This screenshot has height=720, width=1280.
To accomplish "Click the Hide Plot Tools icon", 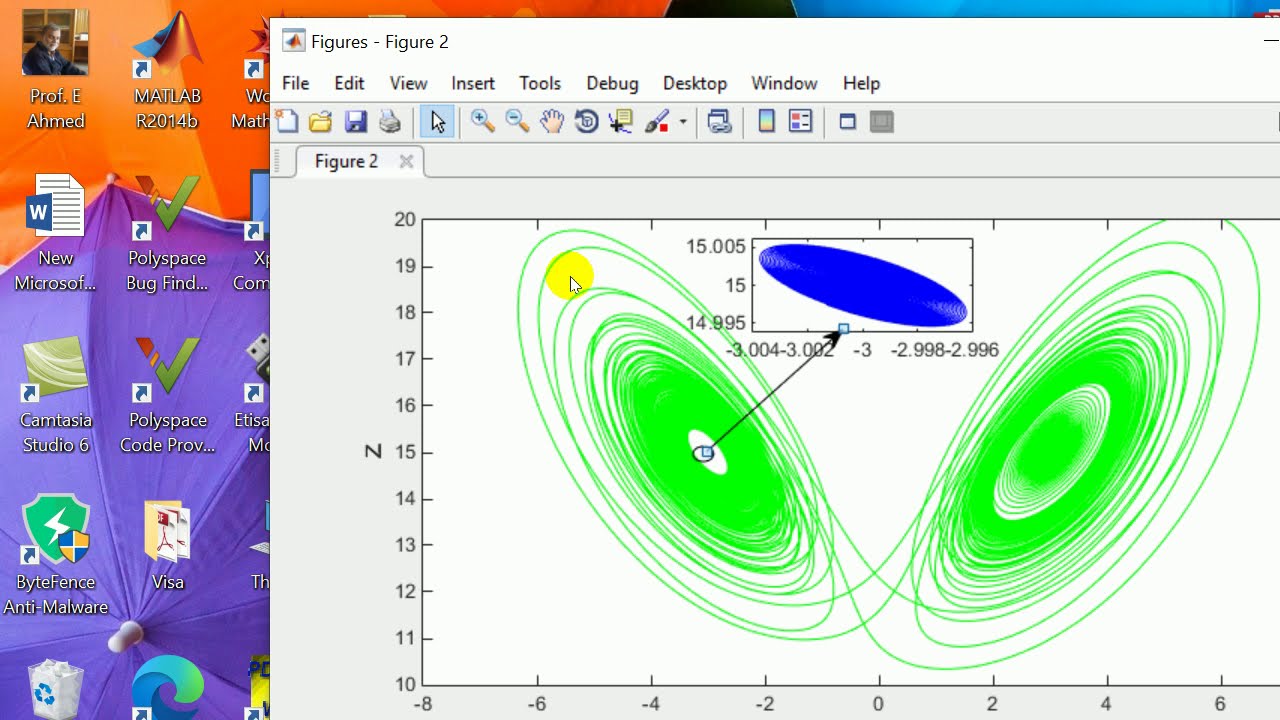I will point(847,122).
